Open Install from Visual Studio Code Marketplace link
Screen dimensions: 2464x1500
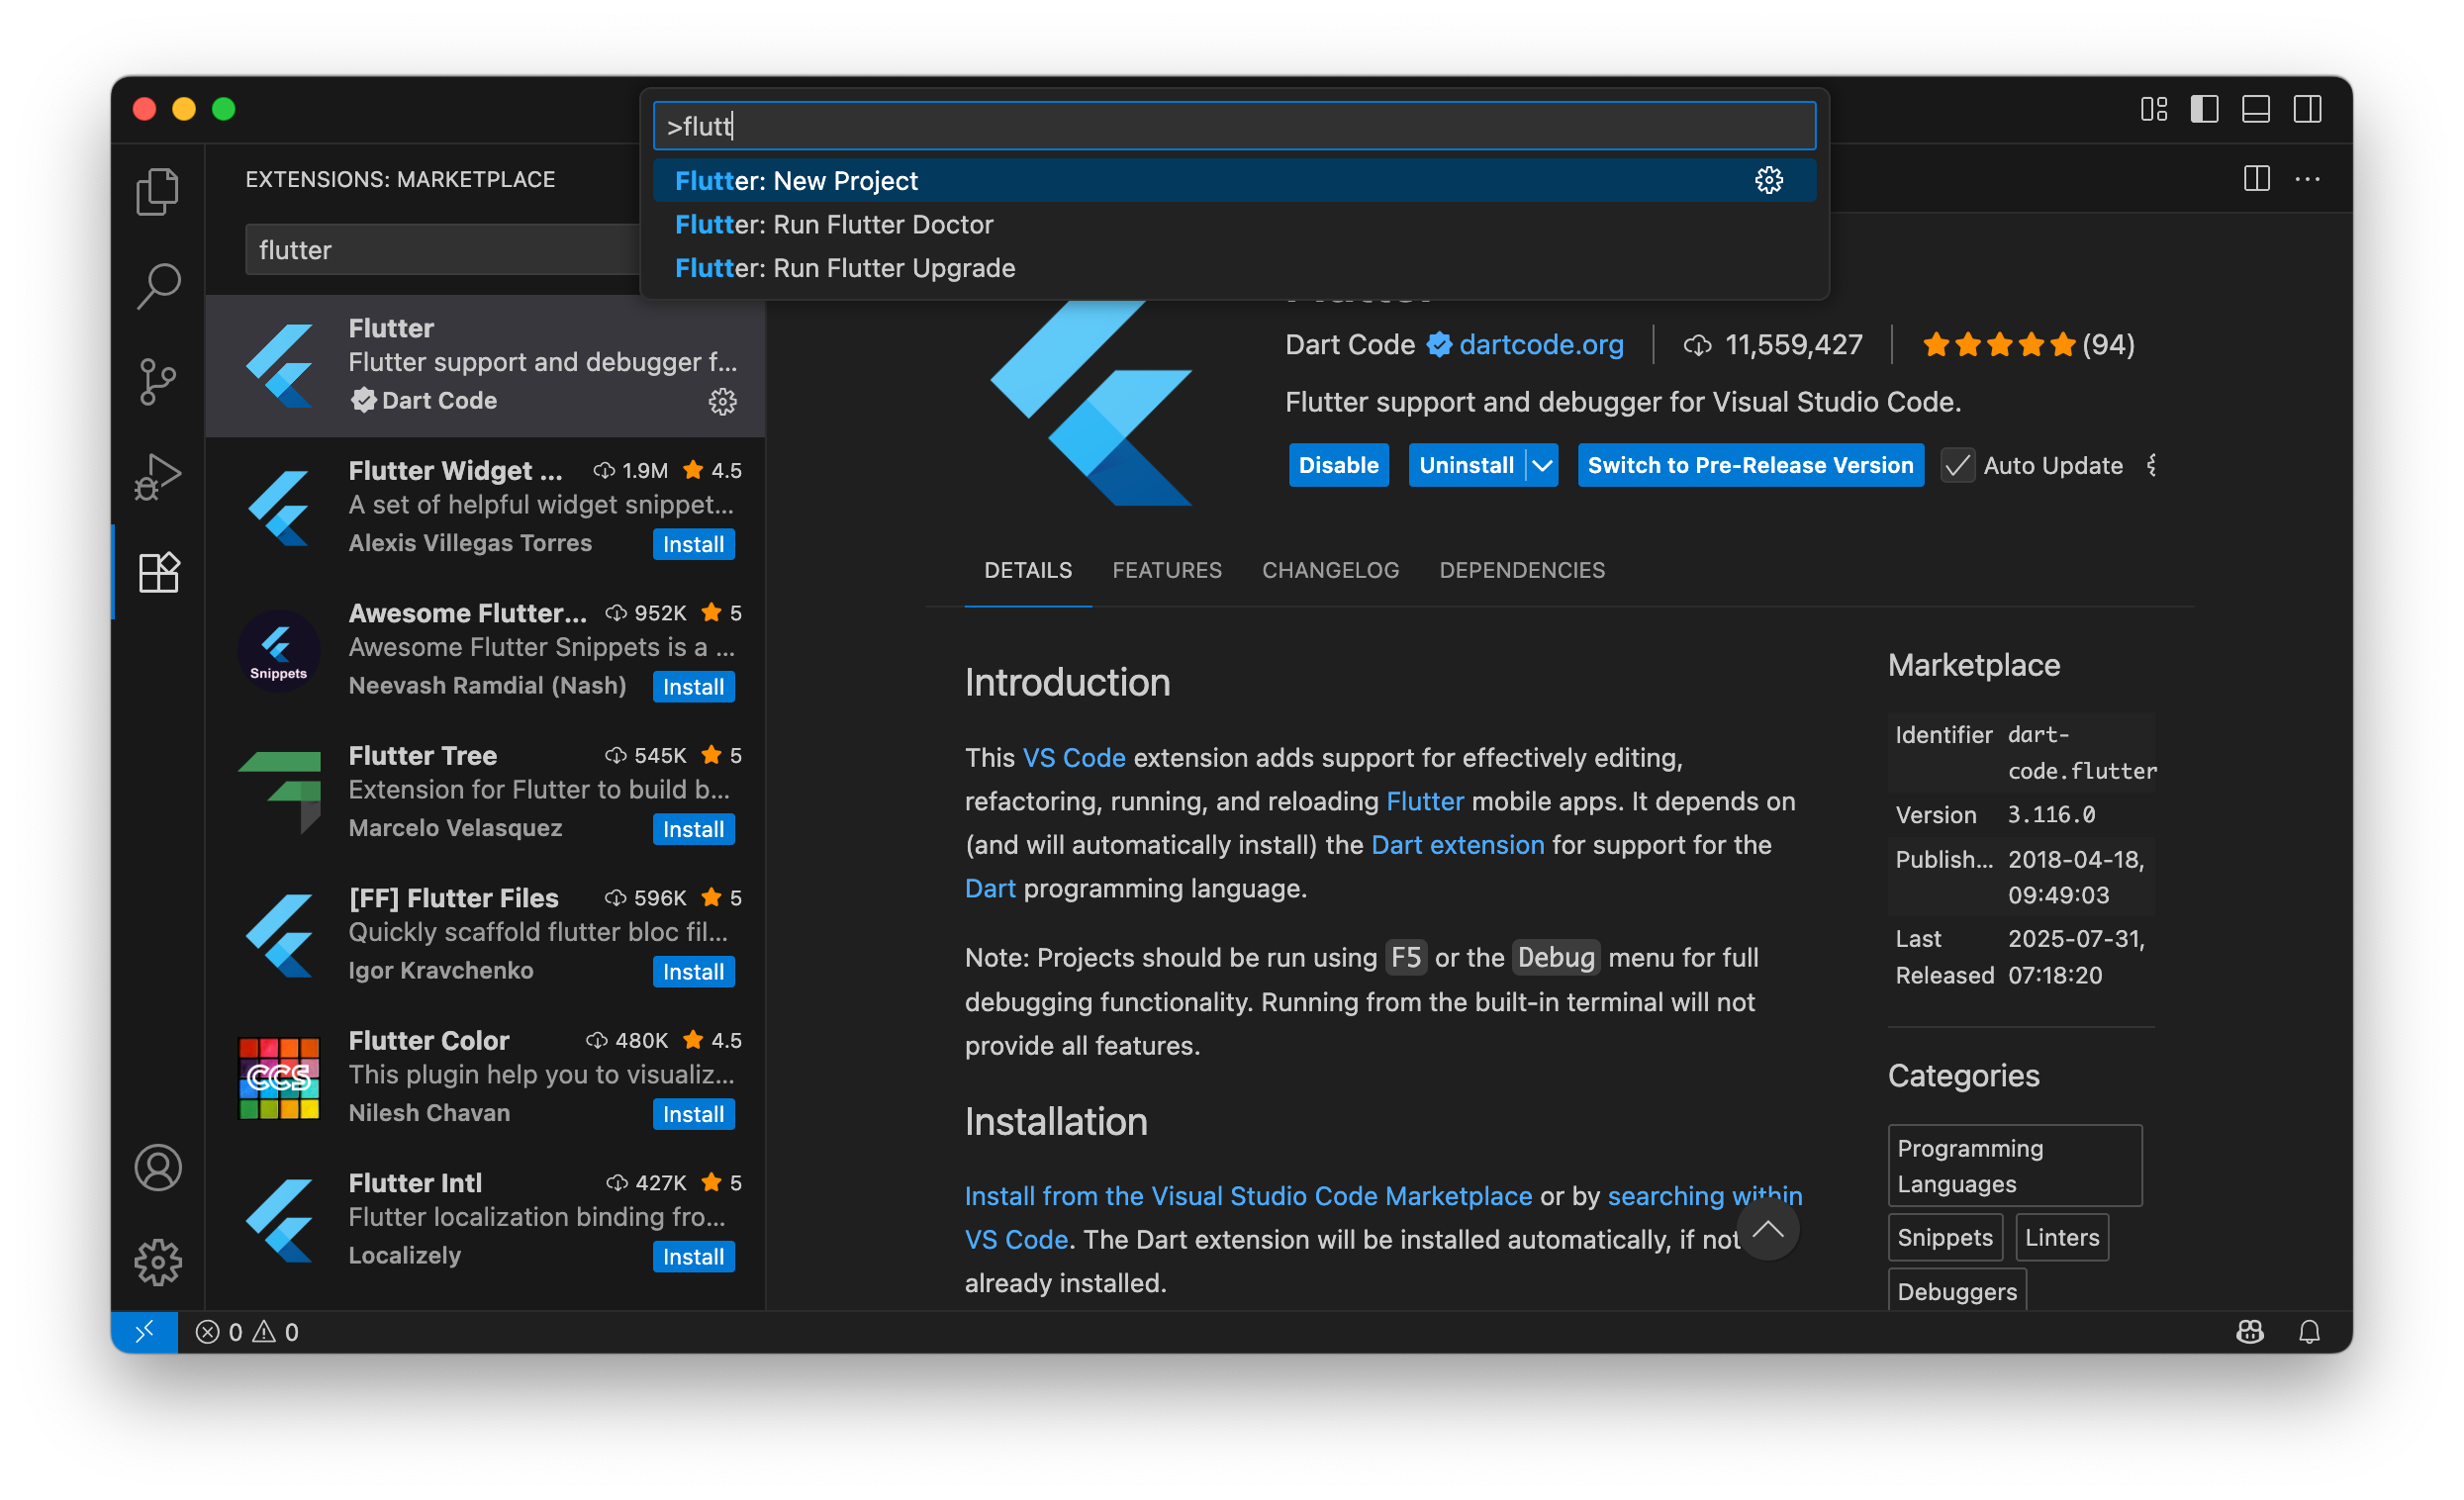pos(1247,1195)
